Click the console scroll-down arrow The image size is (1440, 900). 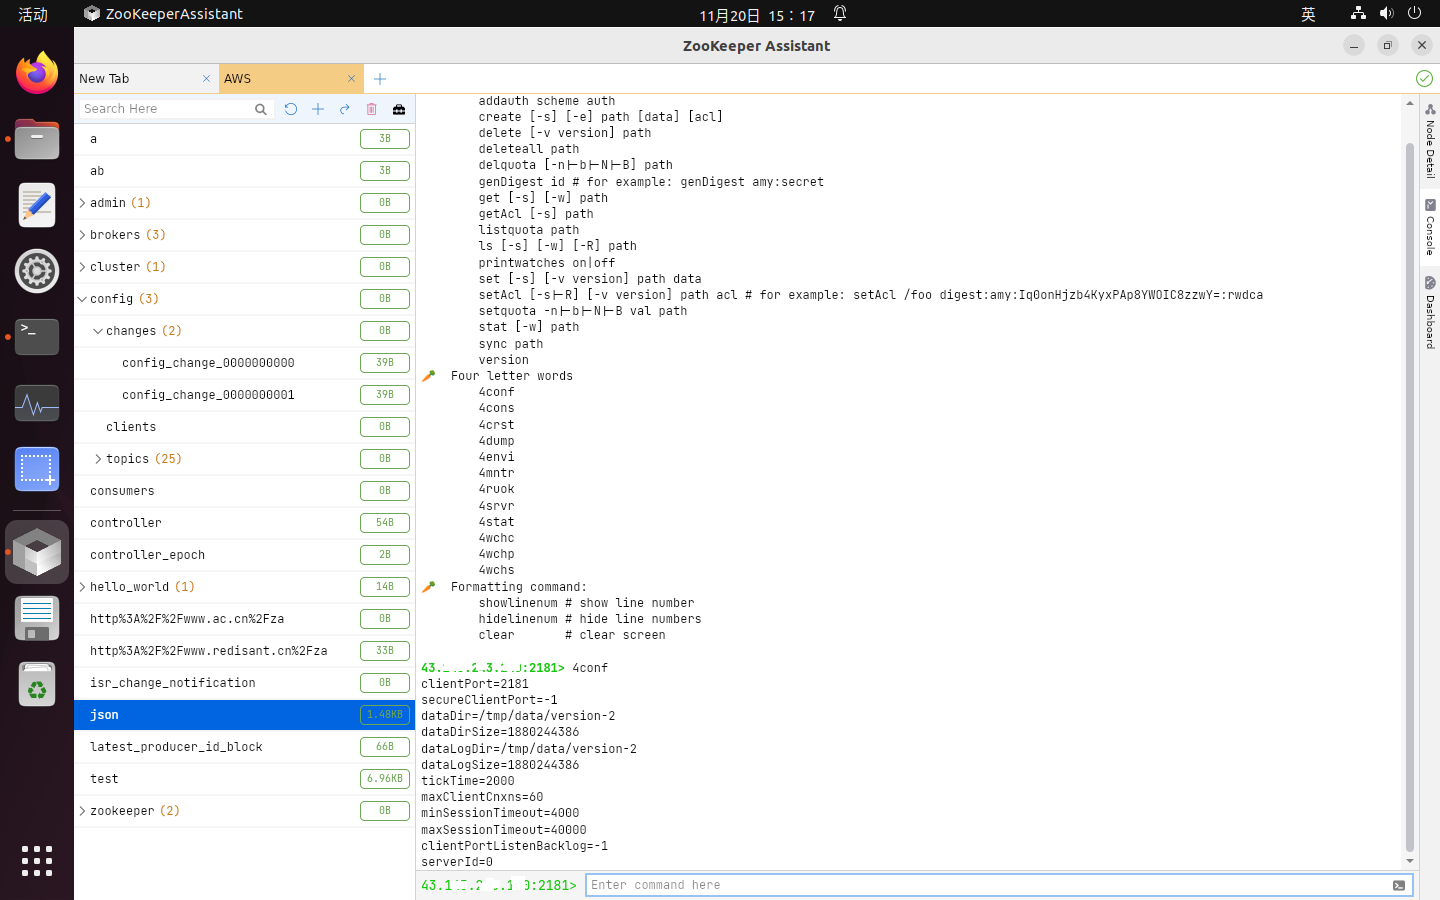point(1410,861)
